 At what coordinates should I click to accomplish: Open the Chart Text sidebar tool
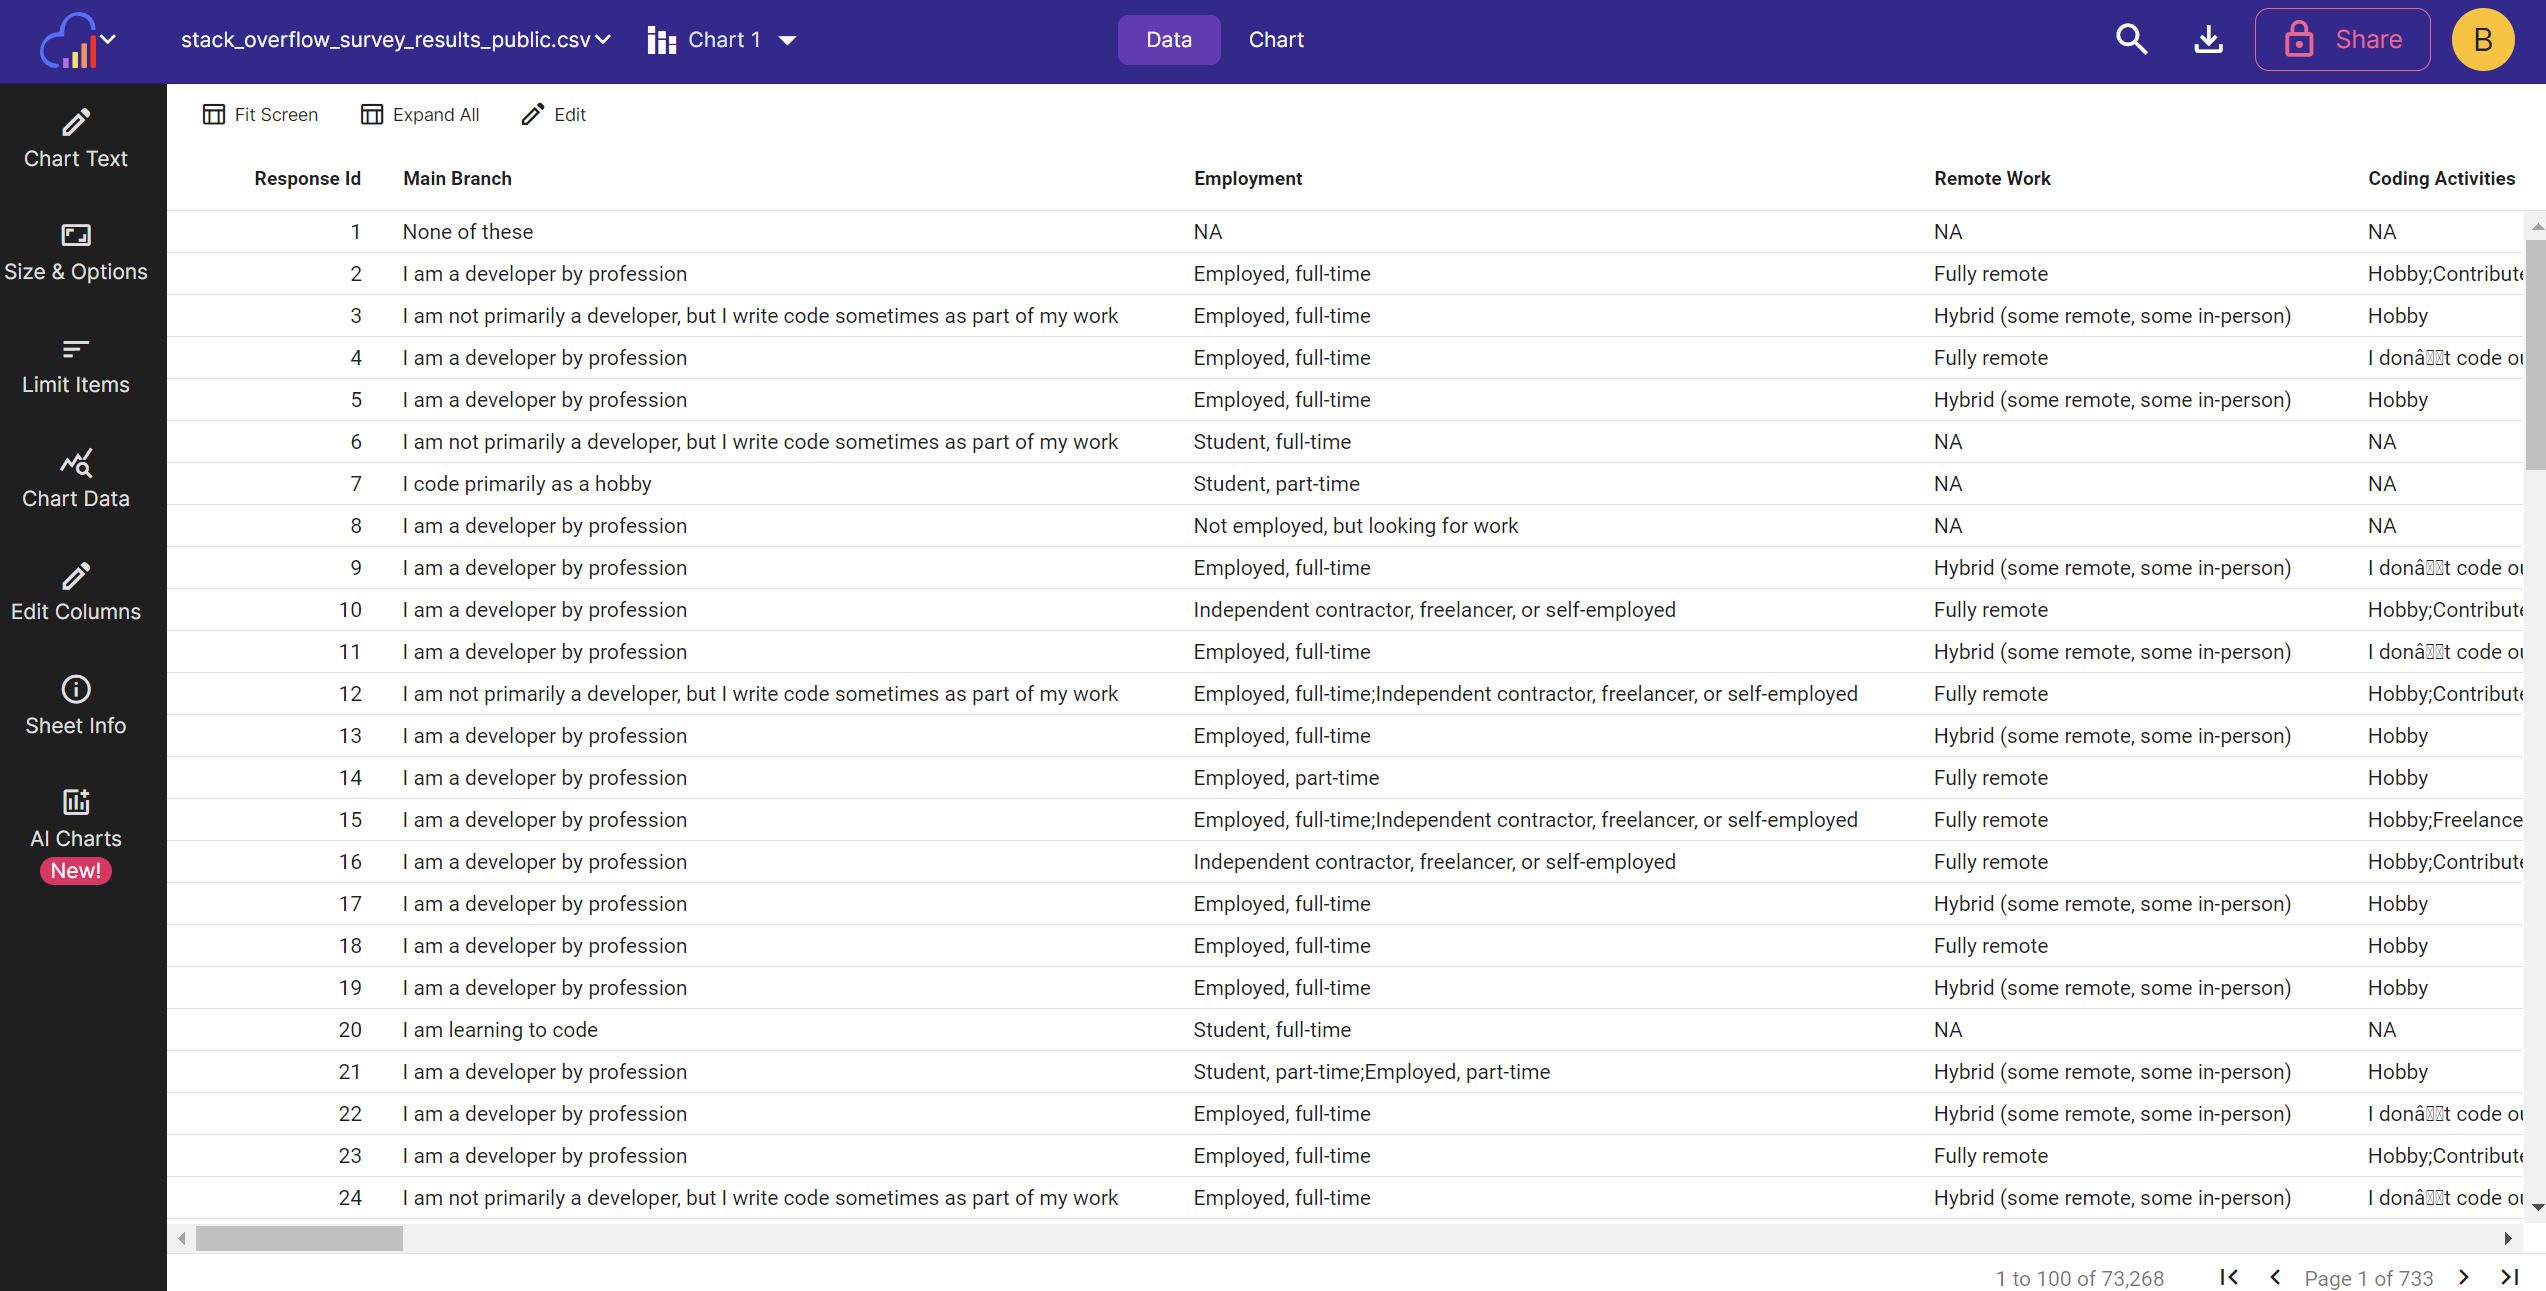click(76, 139)
